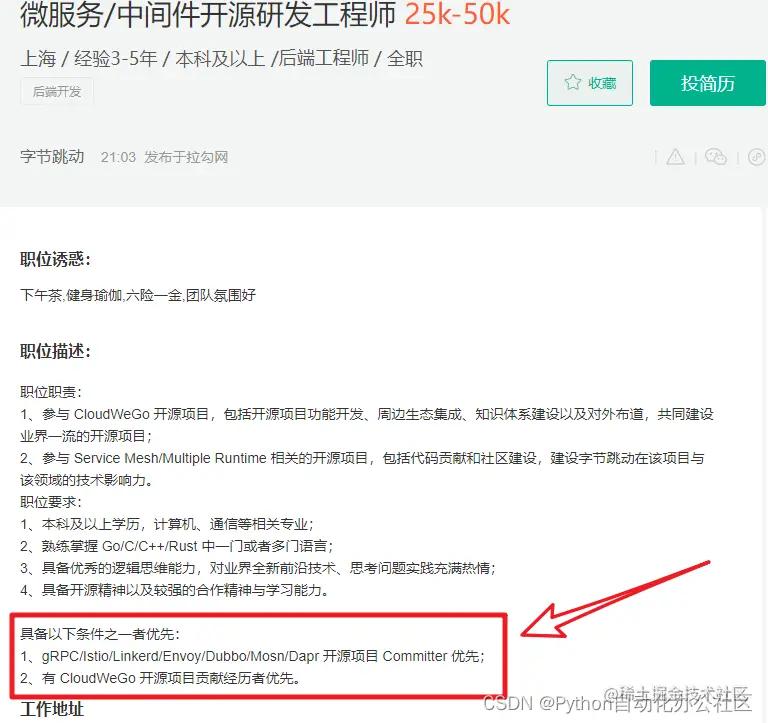Click requirement 具备开源精神以及较强的合作精神

tap(174, 590)
